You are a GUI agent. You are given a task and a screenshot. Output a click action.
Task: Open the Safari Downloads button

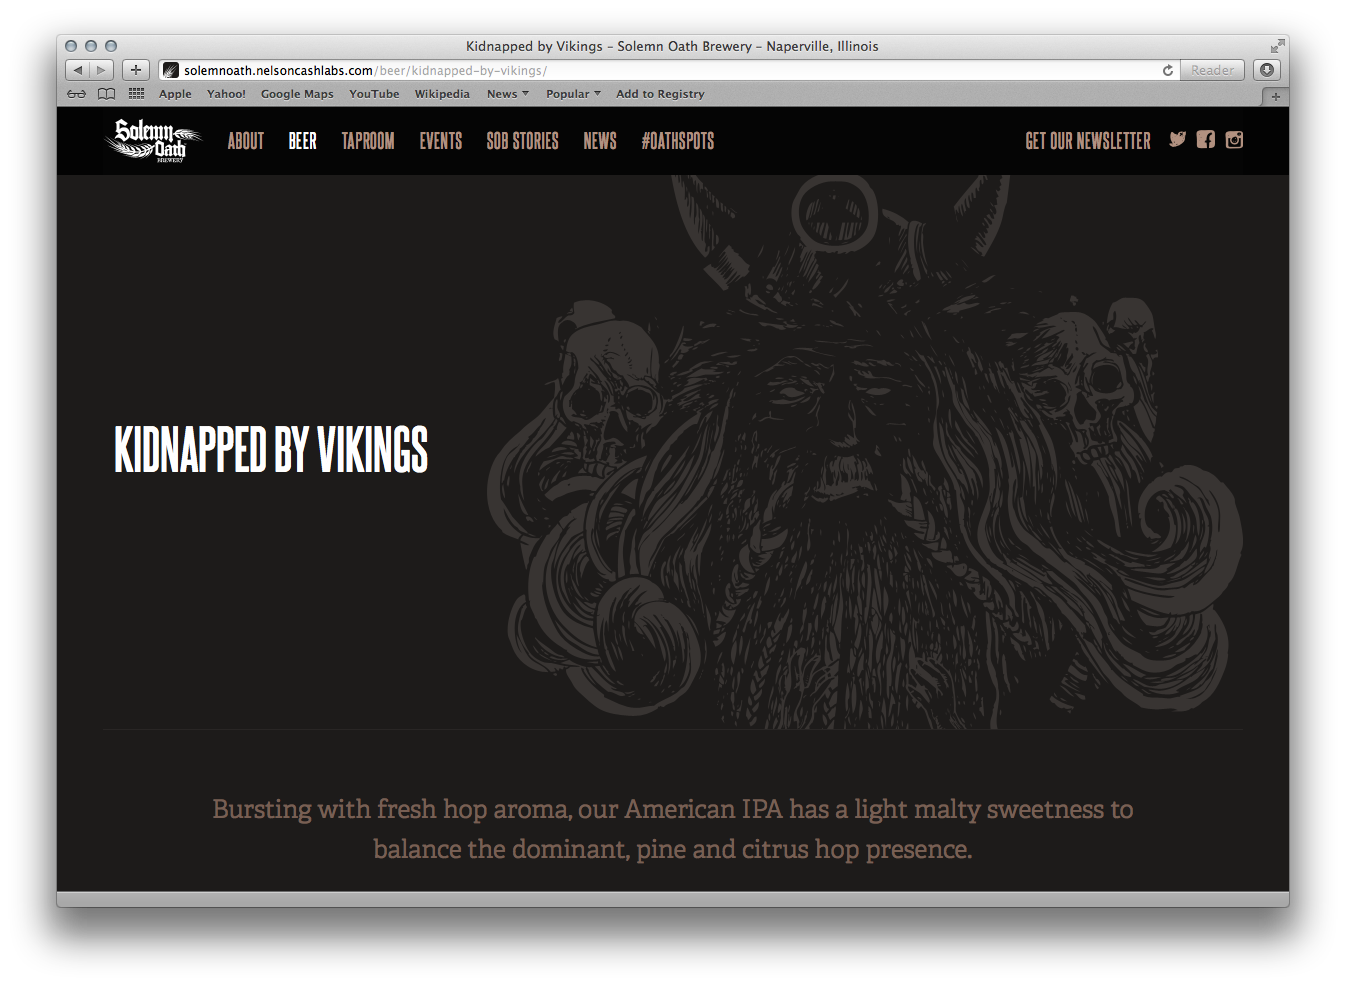(1267, 70)
